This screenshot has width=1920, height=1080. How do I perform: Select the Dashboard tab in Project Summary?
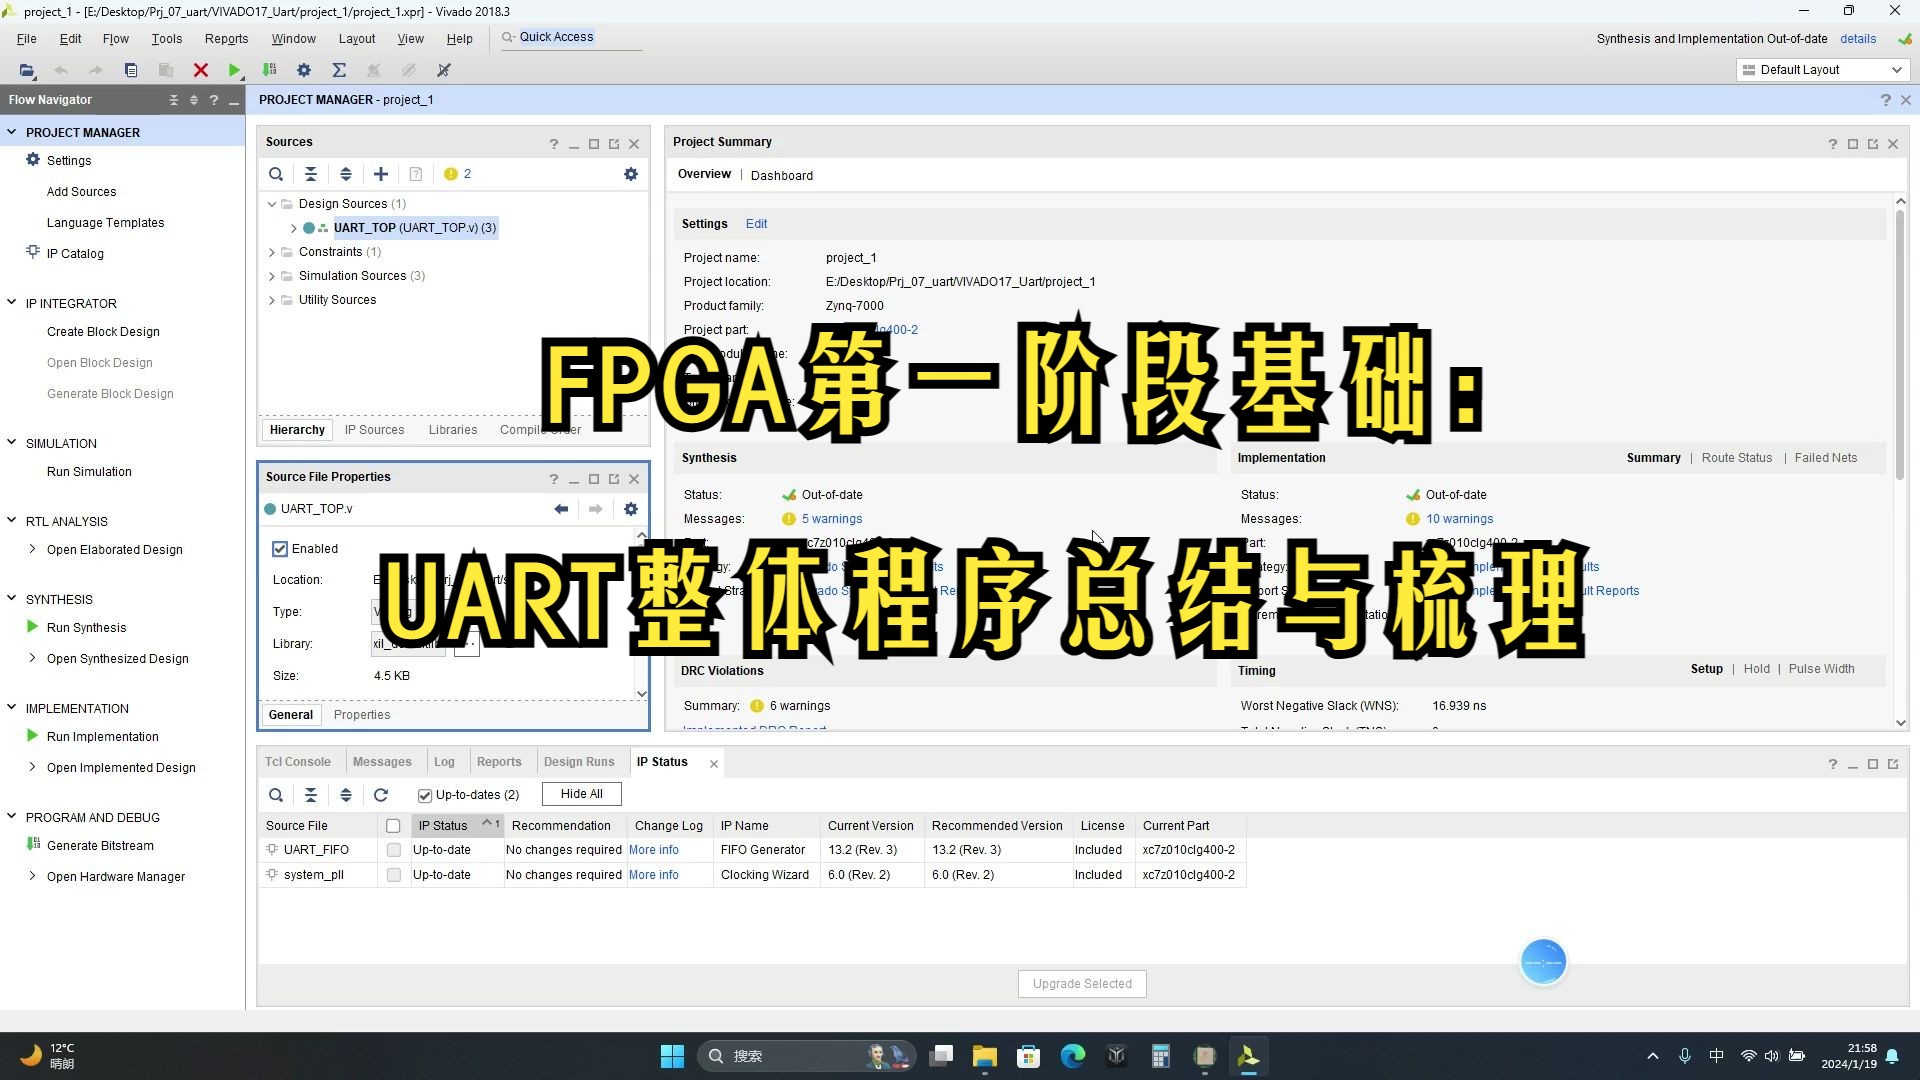coord(782,175)
